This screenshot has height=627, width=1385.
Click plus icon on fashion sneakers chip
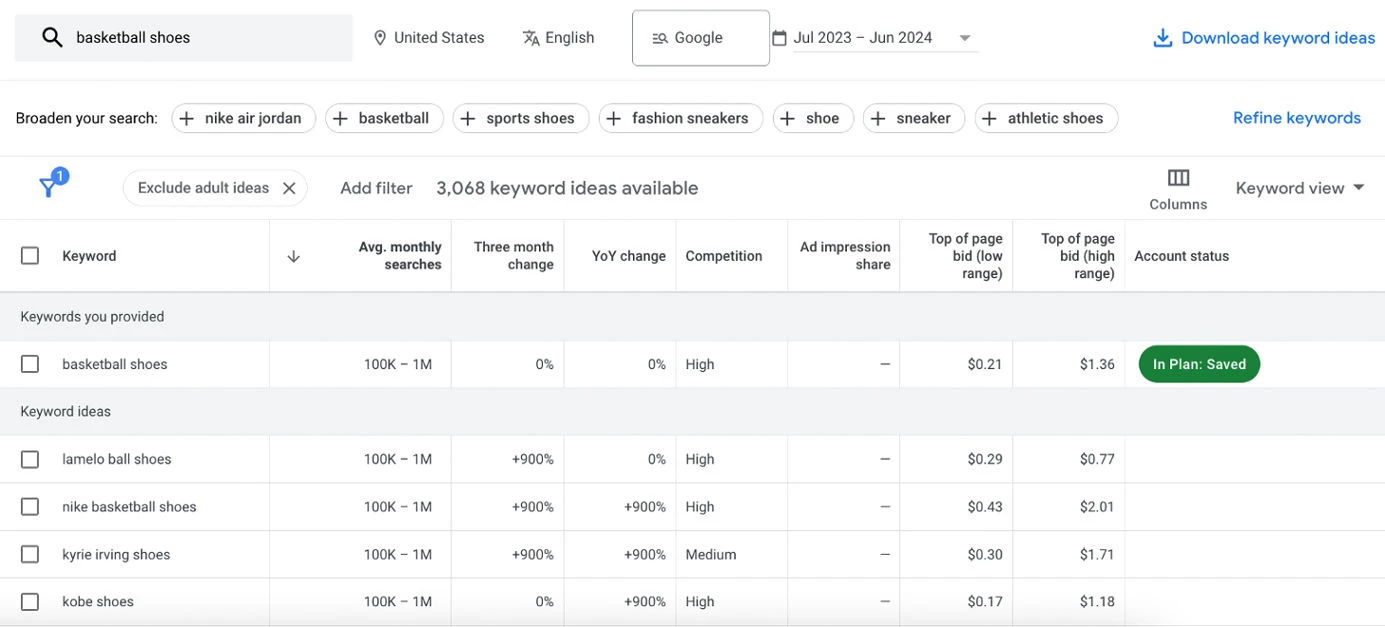click(x=613, y=118)
